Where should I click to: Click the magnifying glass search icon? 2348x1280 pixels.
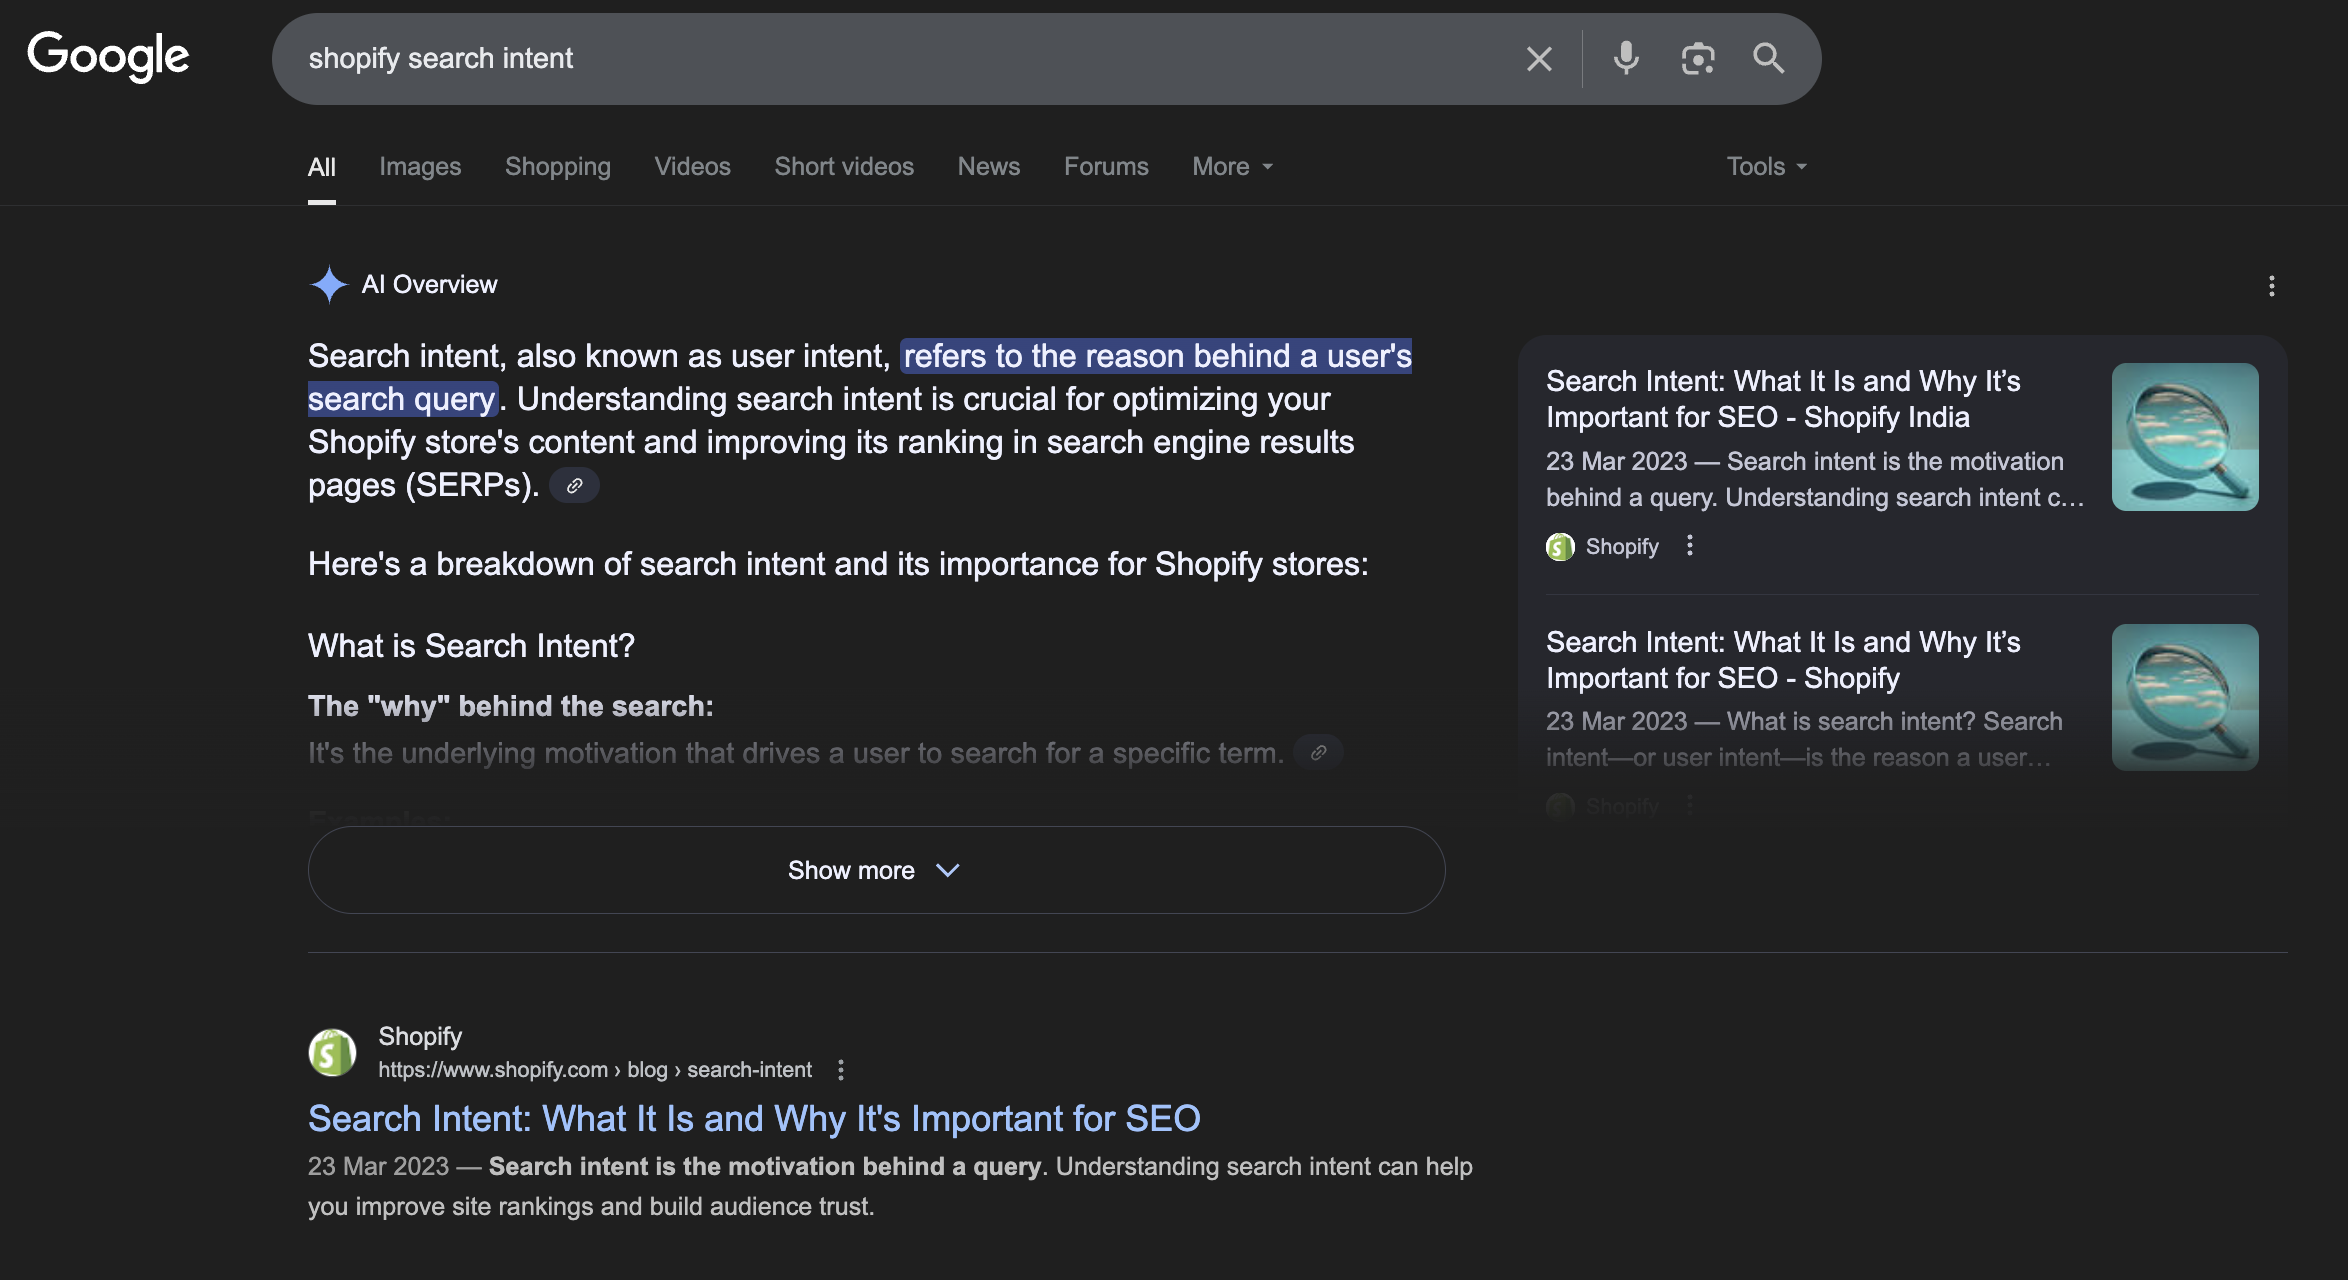[x=1768, y=59]
